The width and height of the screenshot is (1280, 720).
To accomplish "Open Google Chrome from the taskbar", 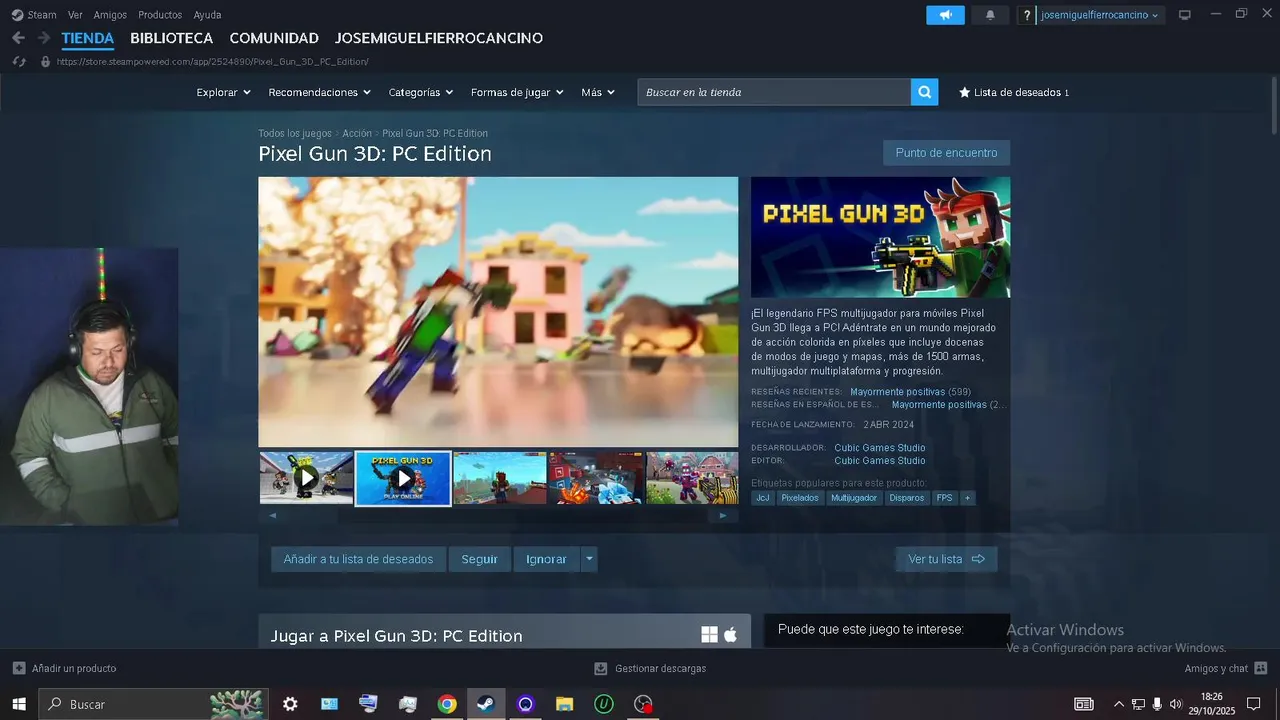I will click(x=447, y=704).
